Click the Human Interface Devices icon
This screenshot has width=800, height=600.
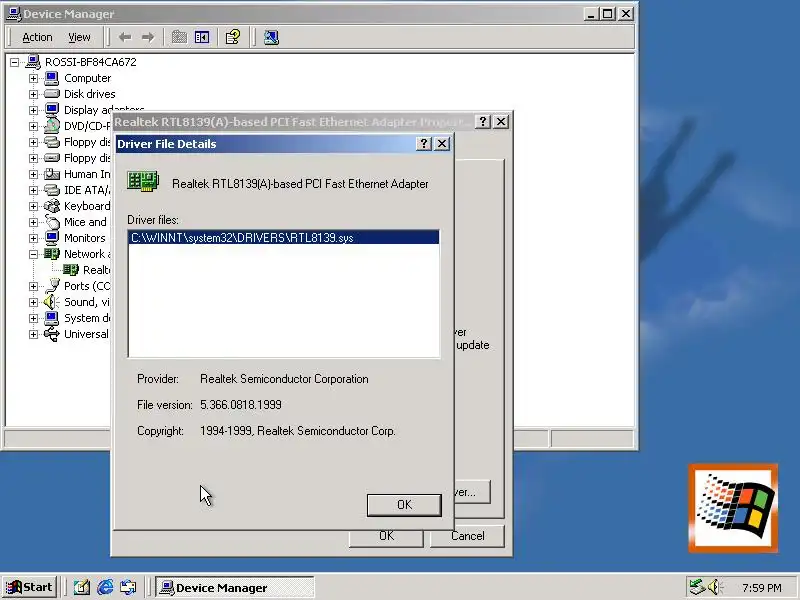(x=52, y=174)
